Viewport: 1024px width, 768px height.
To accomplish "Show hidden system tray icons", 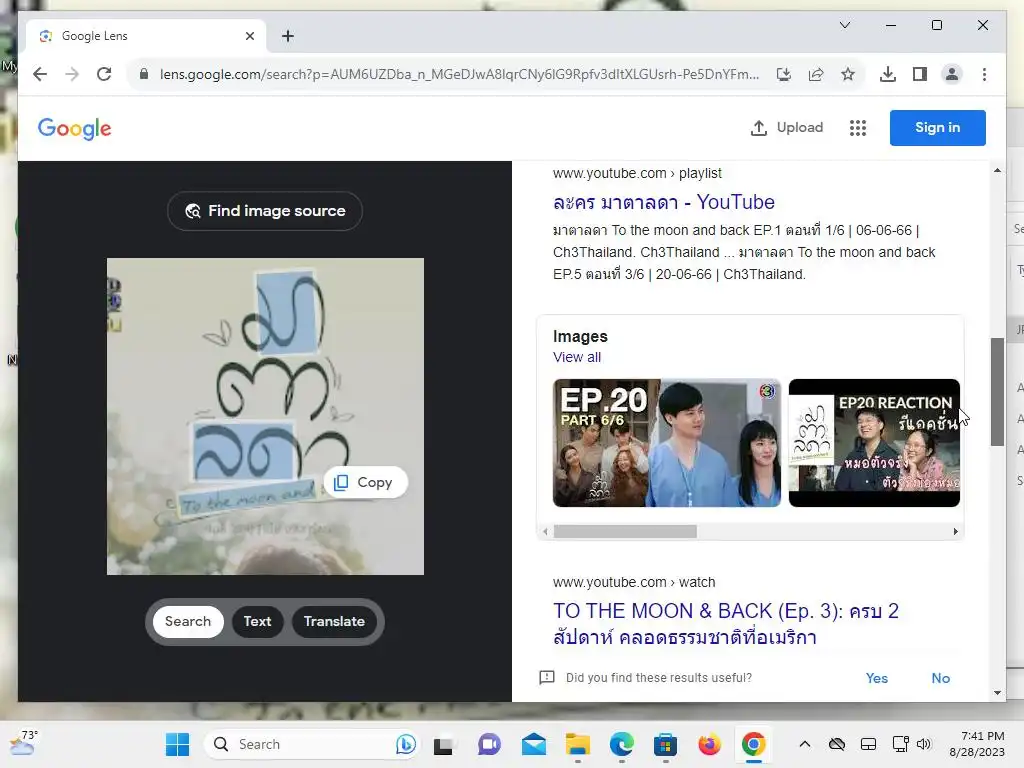I will pyautogui.click(x=805, y=744).
